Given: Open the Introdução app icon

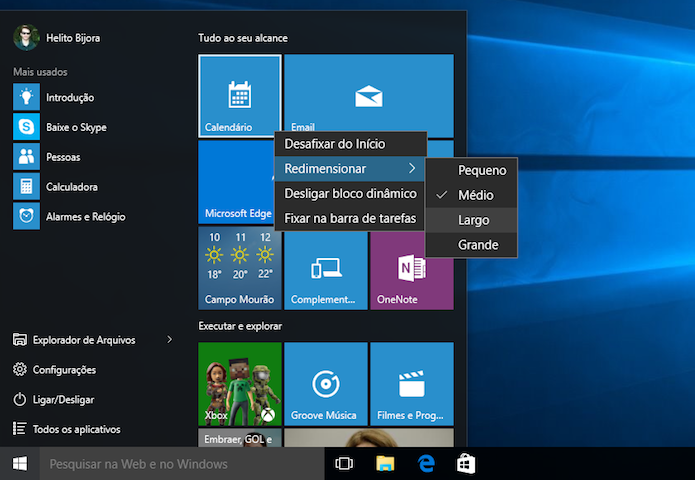Looking at the screenshot, I should pyautogui.click(x=26, y=97).
